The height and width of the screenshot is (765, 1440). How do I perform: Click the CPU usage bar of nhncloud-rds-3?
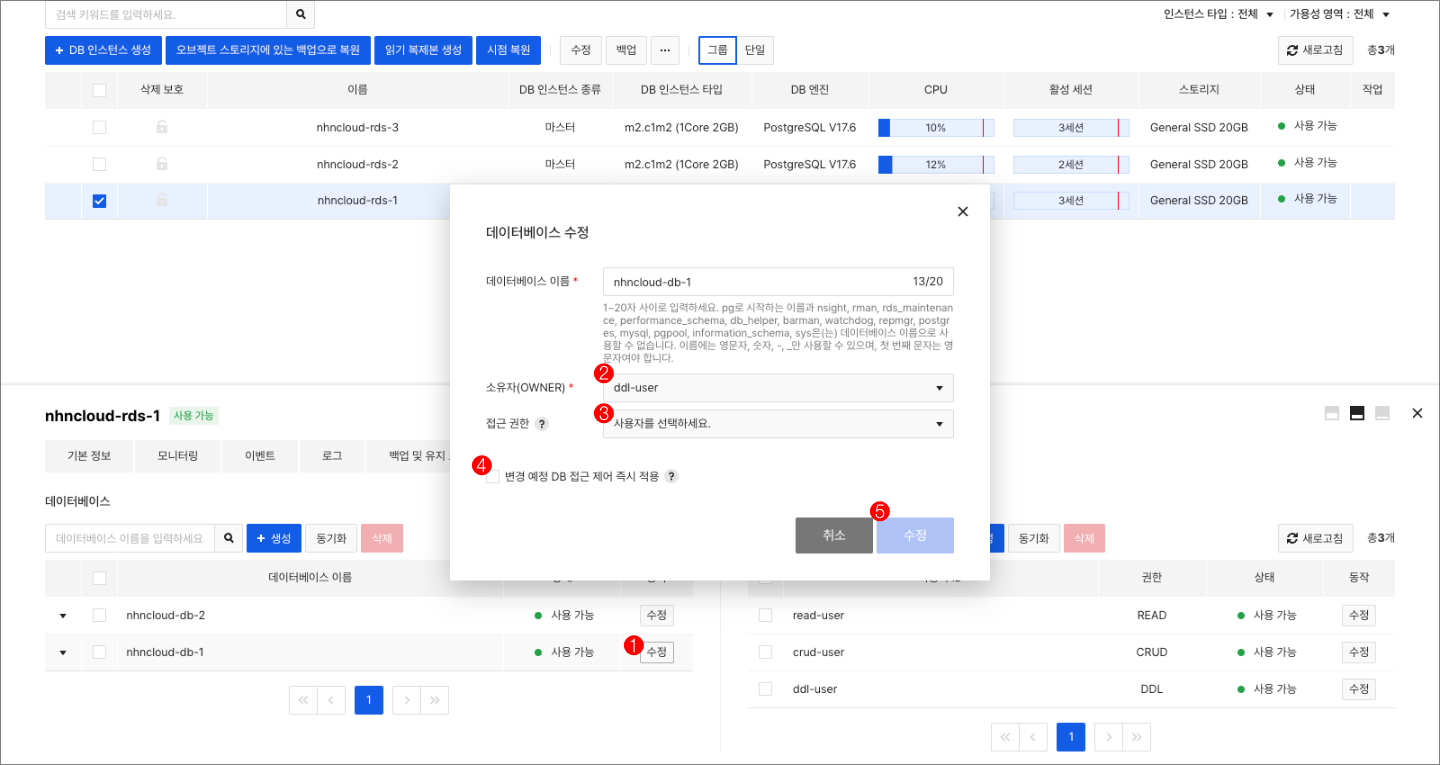coord(935,127)
